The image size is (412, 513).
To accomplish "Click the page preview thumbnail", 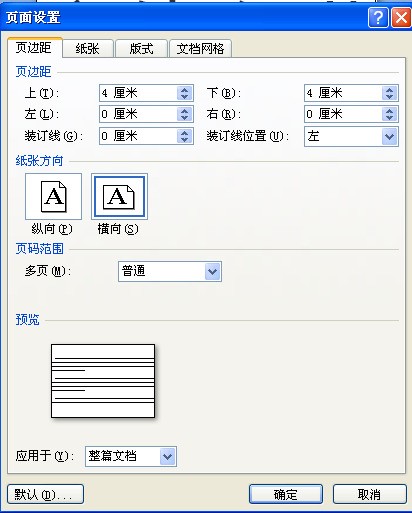I will pyautogui.click(x=103, y=381).
